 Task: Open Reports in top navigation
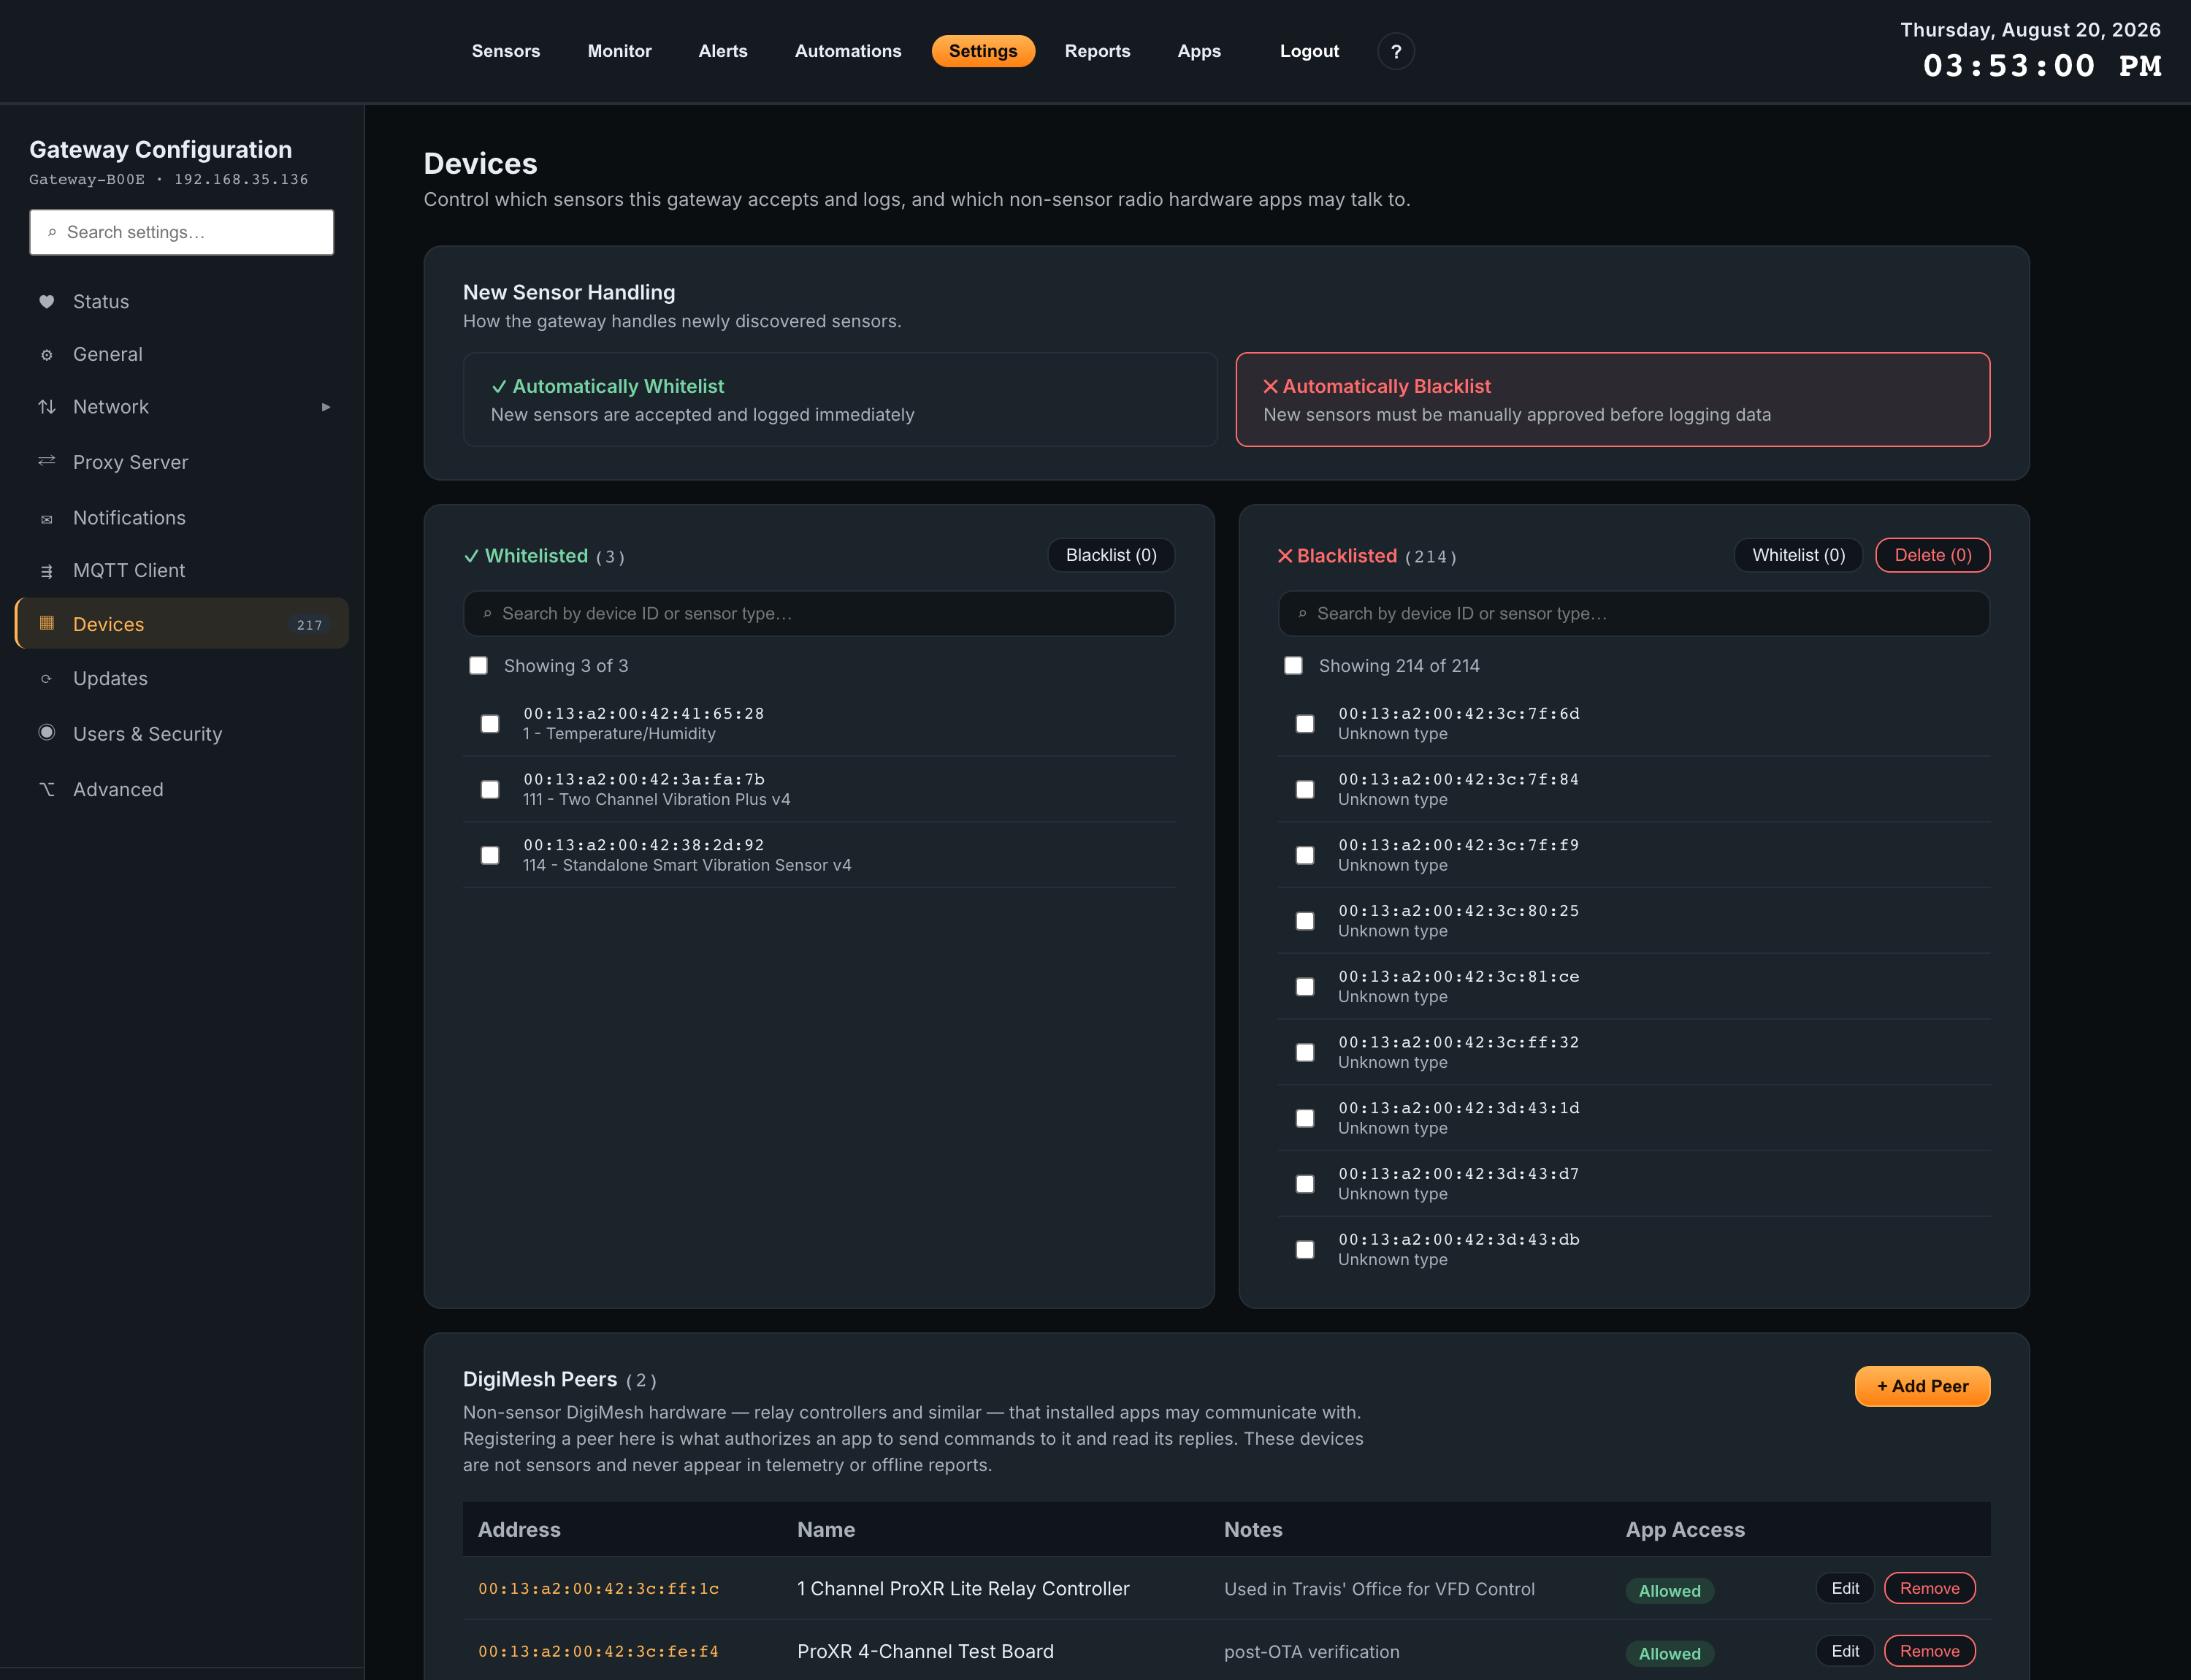[x=1097, y=51]
